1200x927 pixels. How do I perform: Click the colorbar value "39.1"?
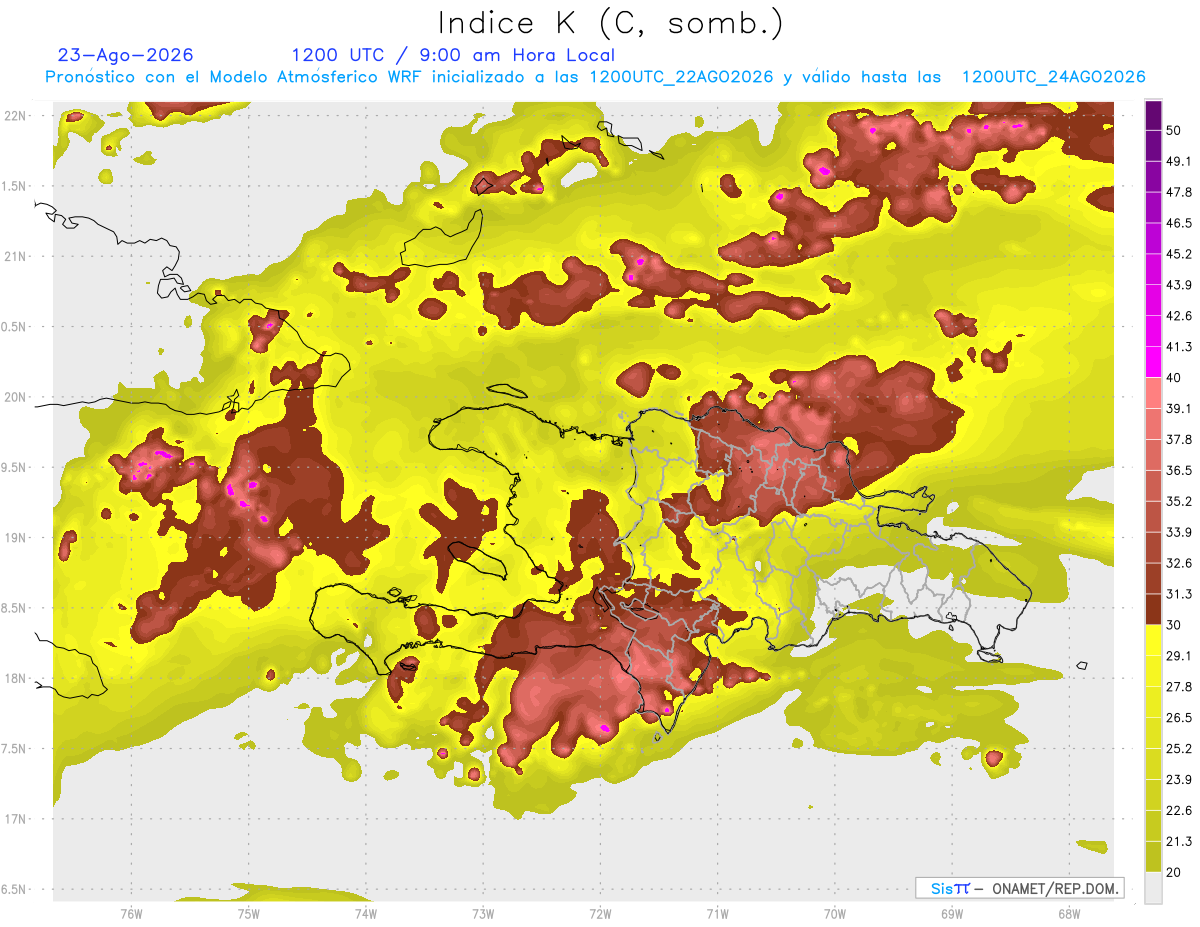coord(1179,408)
